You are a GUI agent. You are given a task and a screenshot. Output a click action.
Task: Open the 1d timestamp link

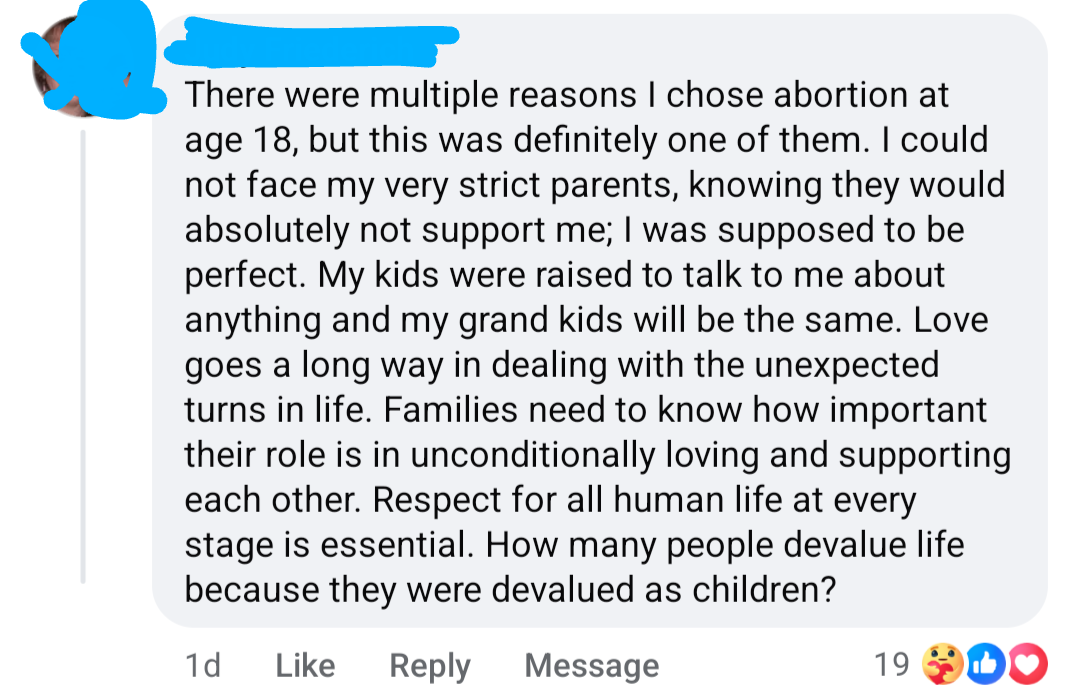[x=203, y=665]
